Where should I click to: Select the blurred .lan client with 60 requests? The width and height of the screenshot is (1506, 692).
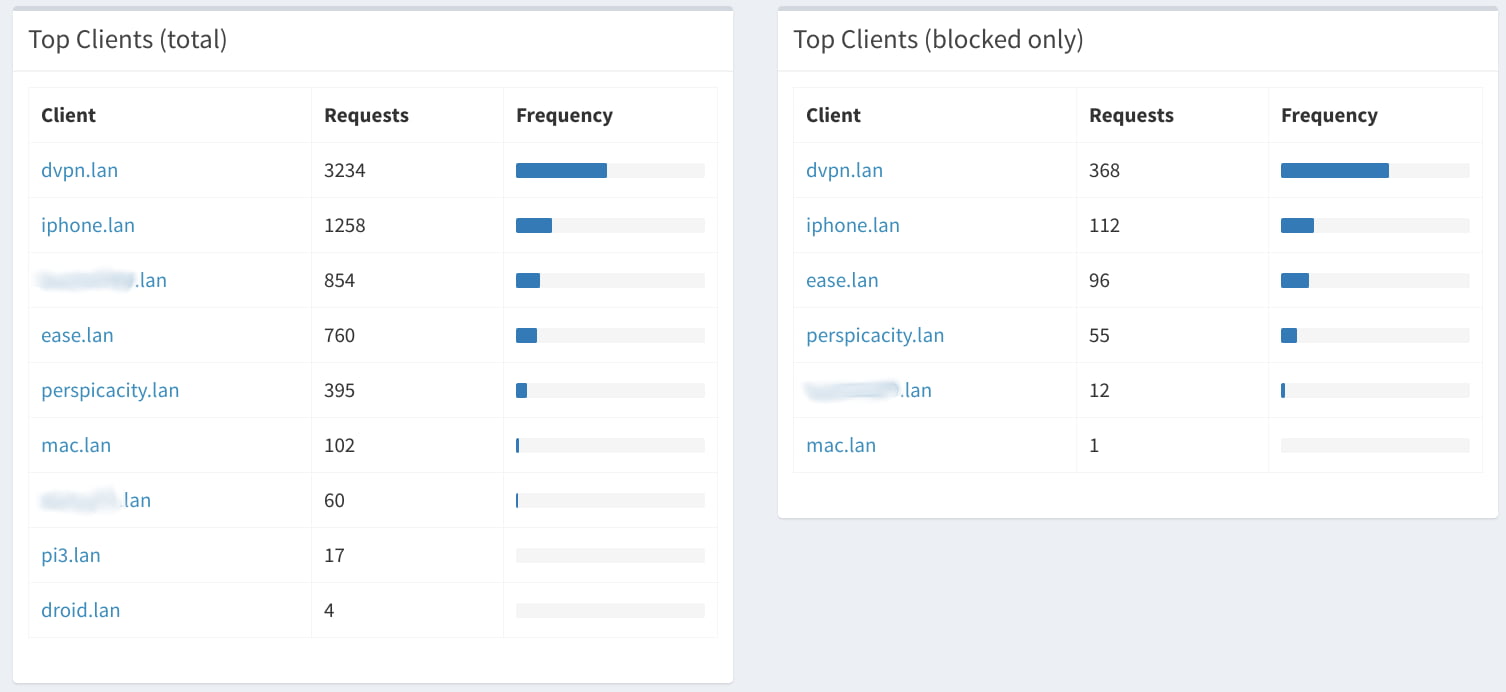coord(96,500)
